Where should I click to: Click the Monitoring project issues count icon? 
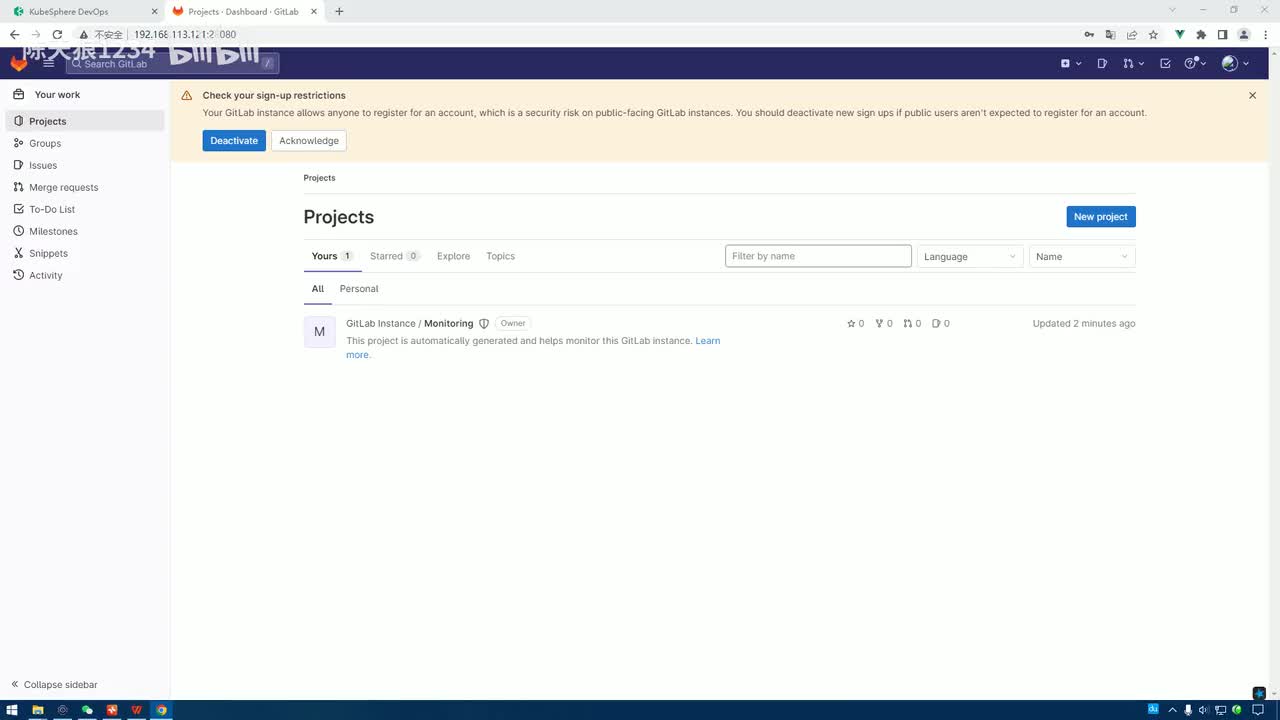940,324
